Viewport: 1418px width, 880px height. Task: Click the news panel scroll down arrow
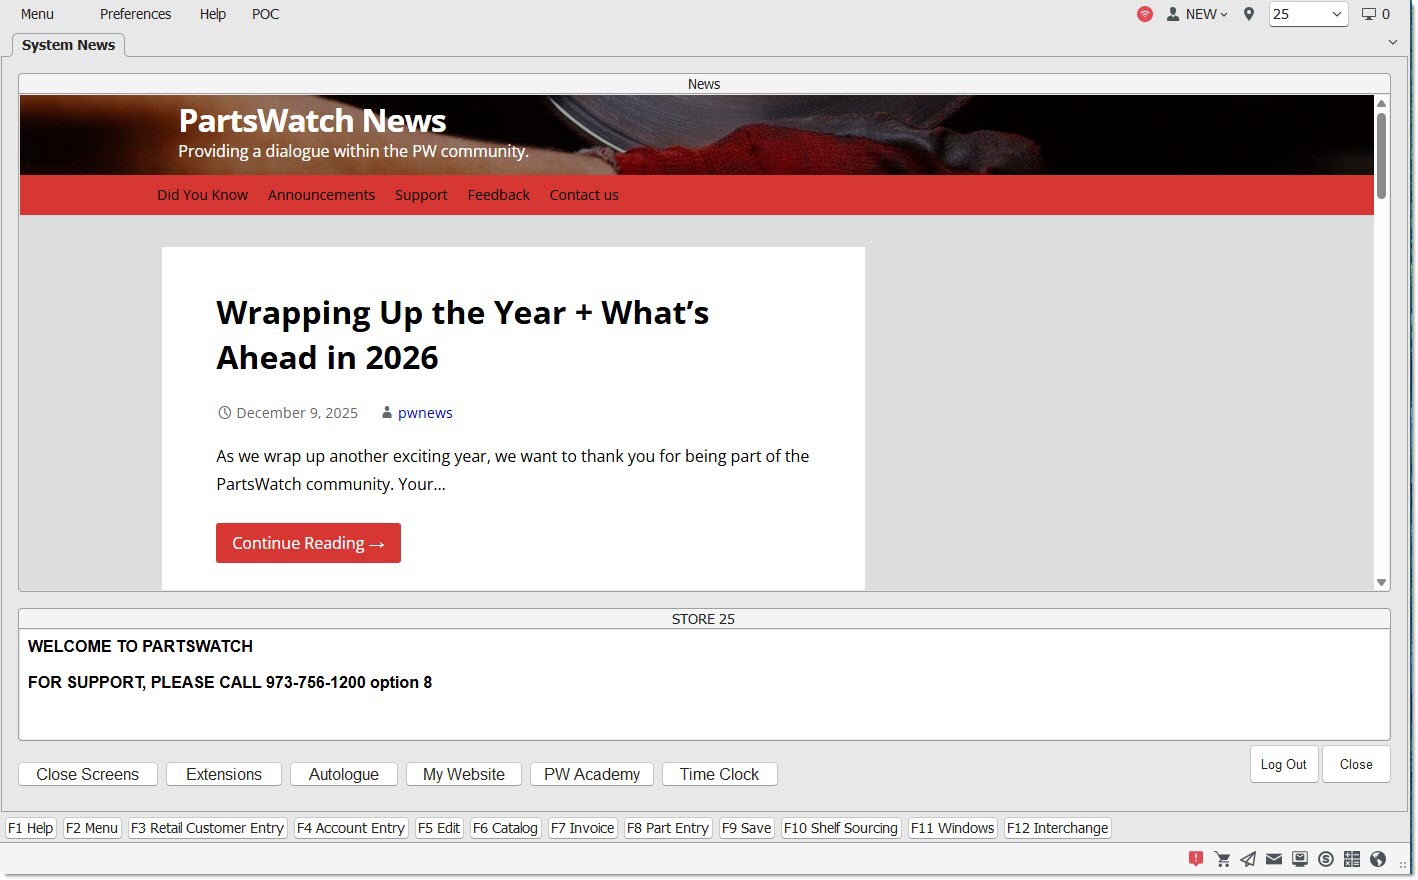coord(1381,582)
